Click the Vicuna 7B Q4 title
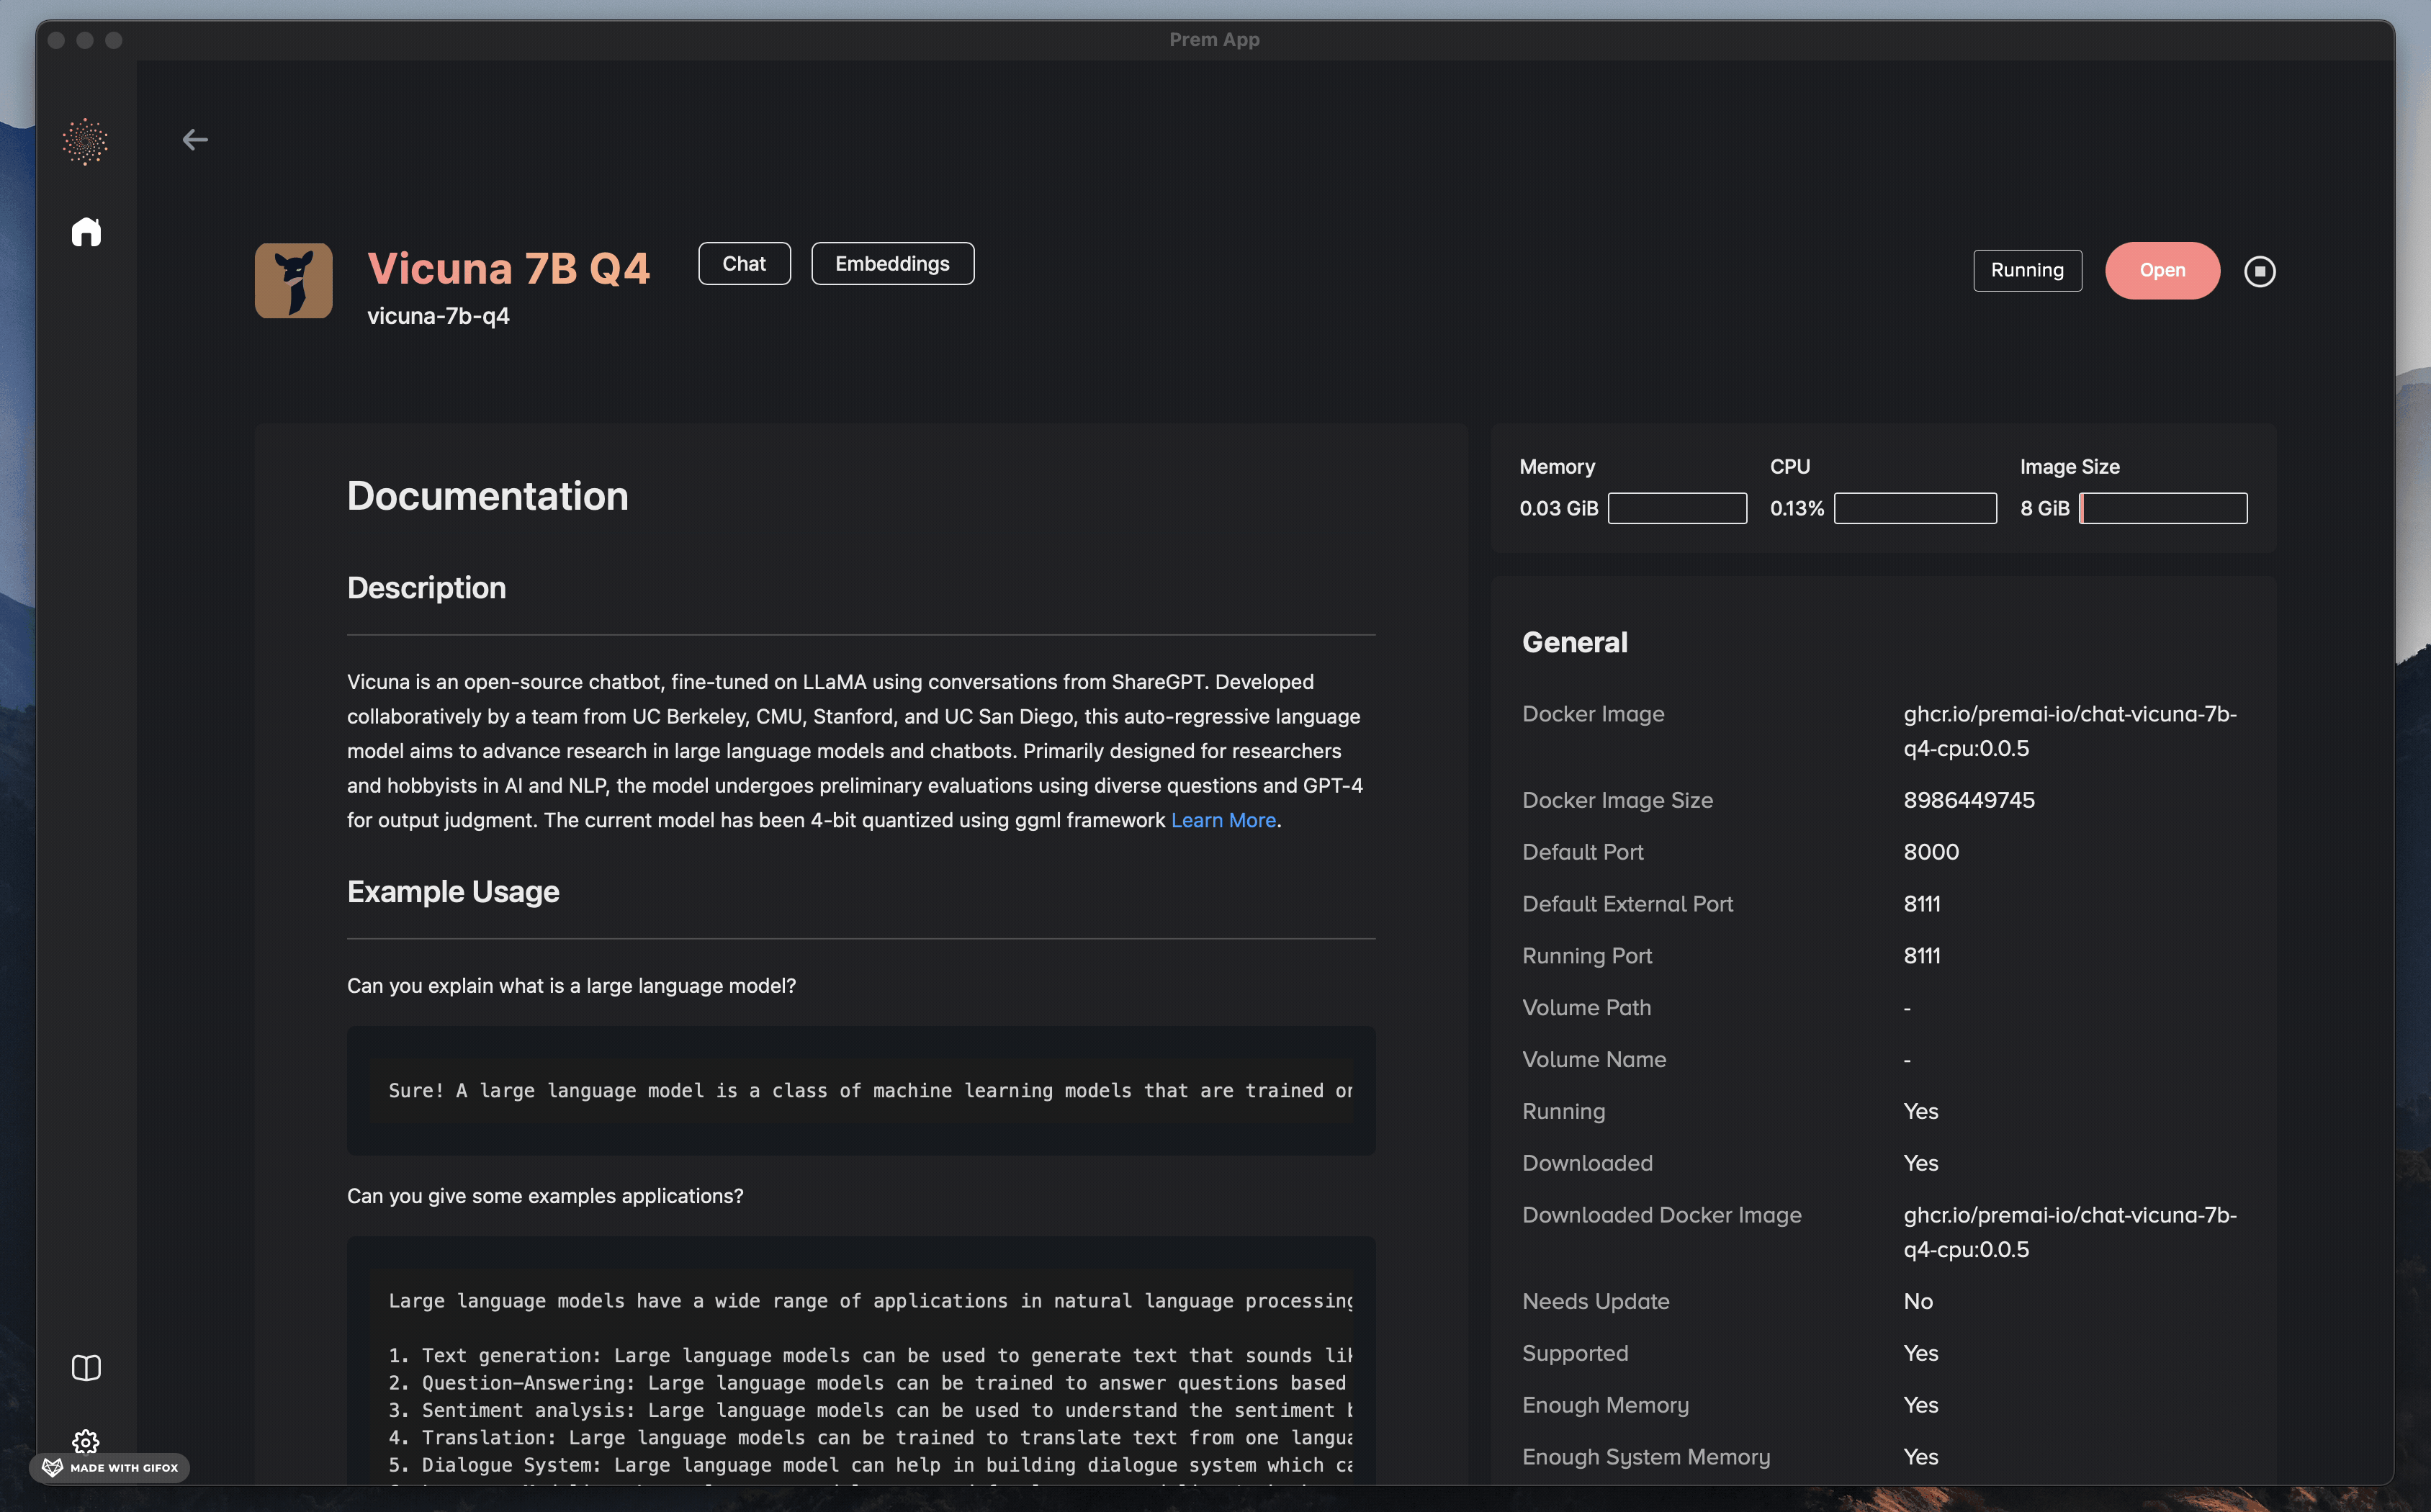 click(x=508, y=269)
